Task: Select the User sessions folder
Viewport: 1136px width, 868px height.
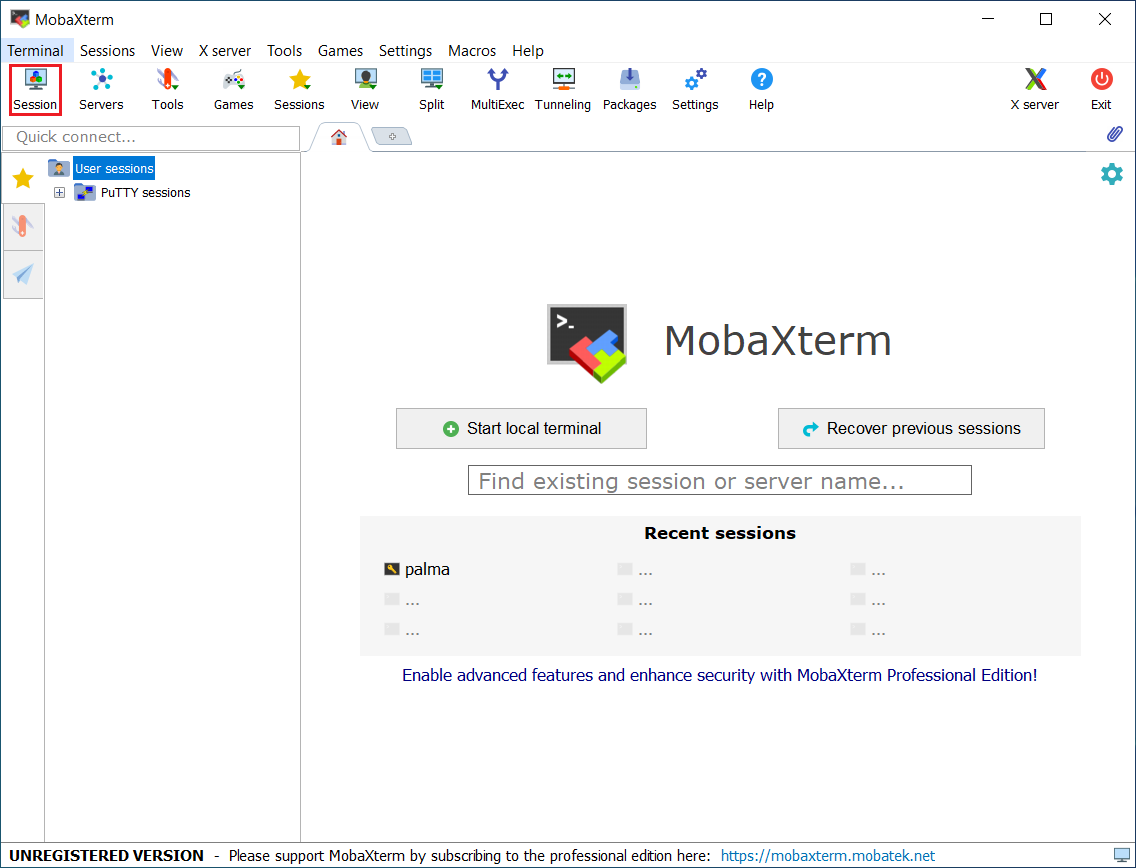Action: pyautogui.click(x=114, y=169)
